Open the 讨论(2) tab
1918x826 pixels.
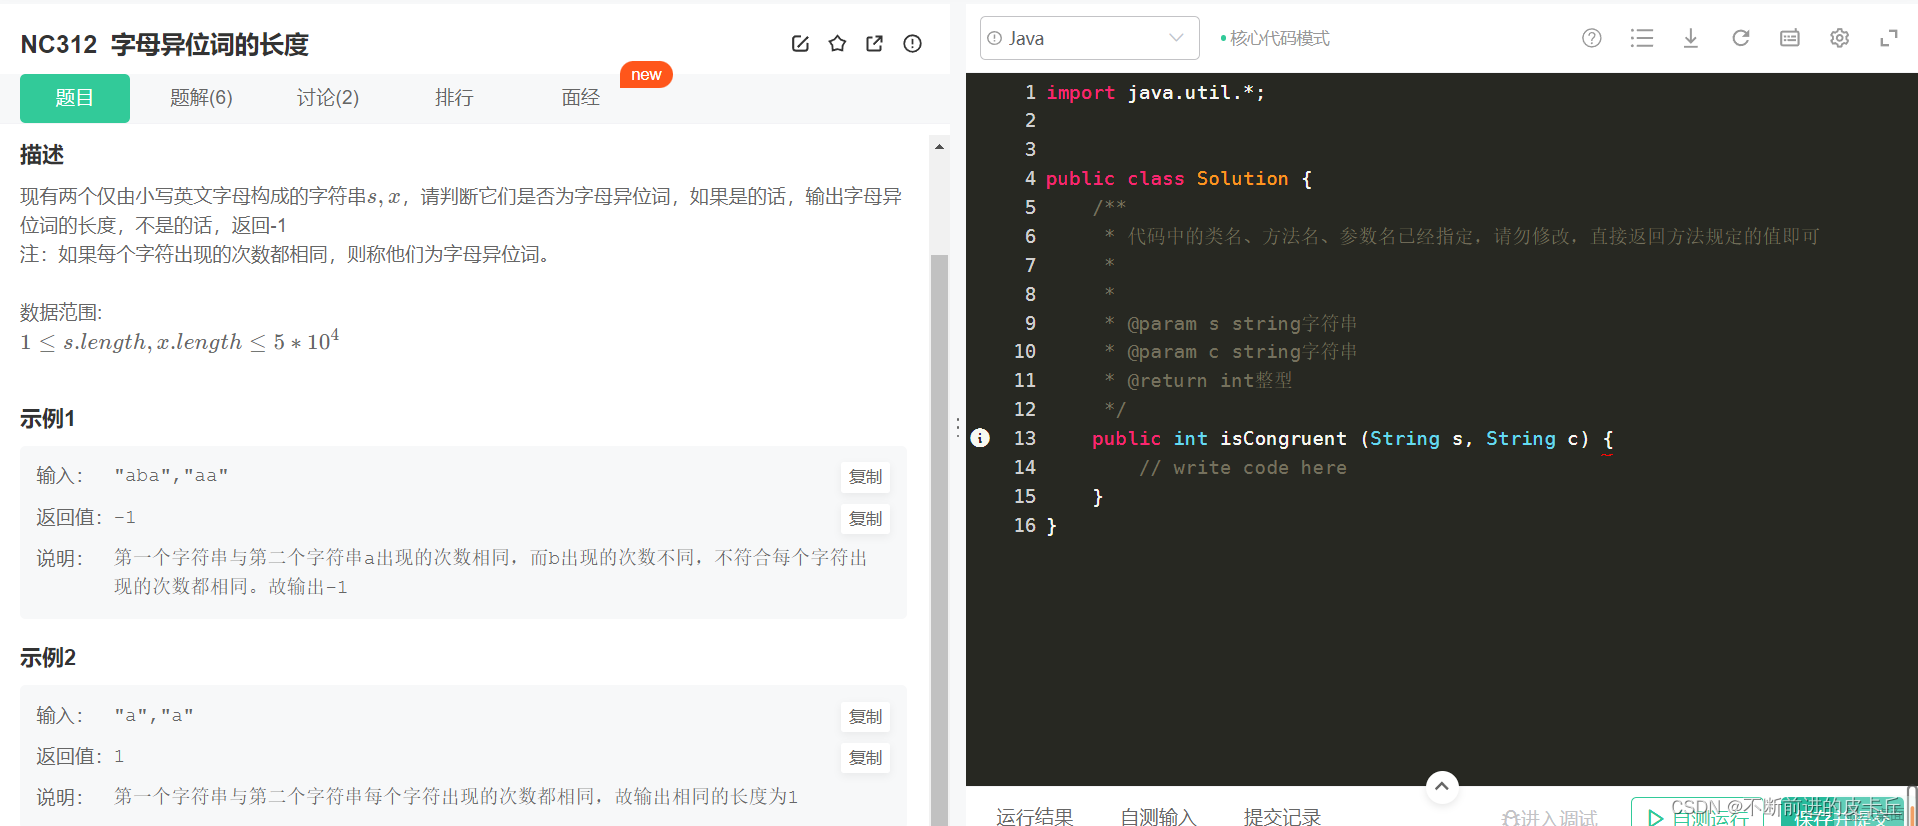tap(328, 98)
